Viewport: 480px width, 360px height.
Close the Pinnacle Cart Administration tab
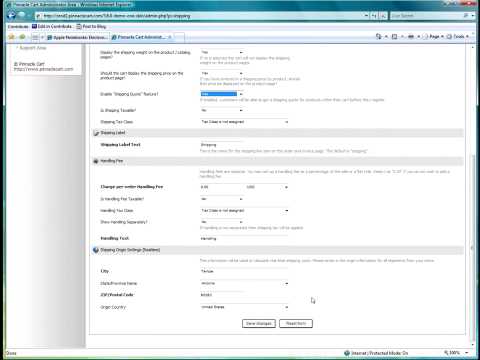(170, 37)
